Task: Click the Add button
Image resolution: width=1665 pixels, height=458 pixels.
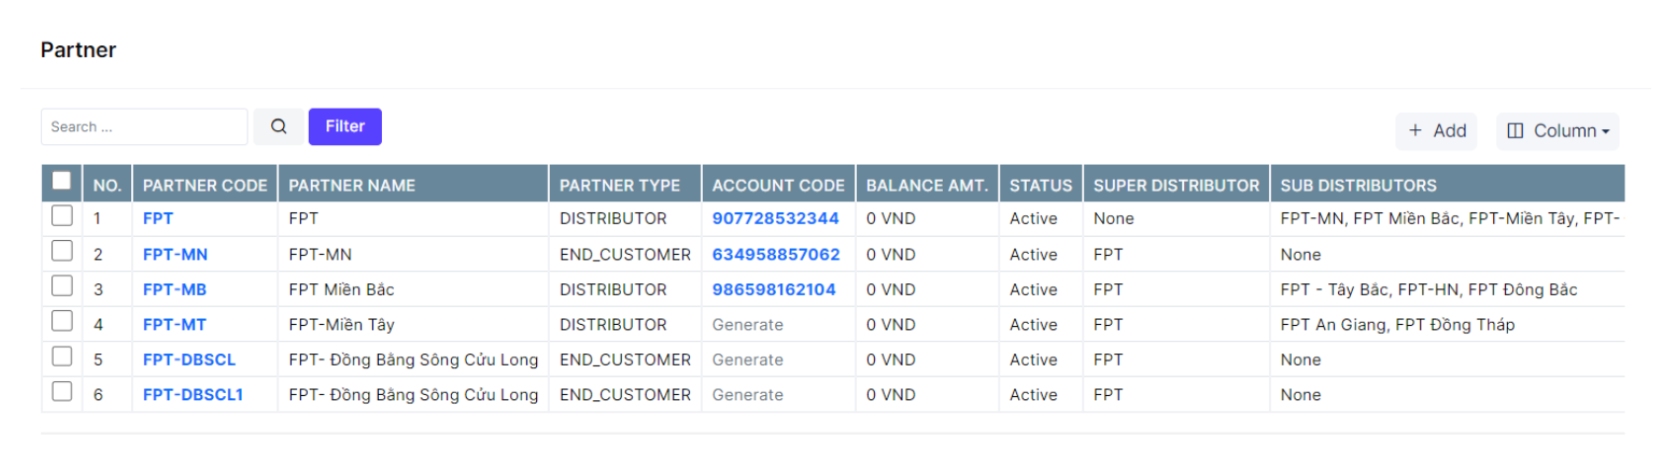Action: point(1437,131)
